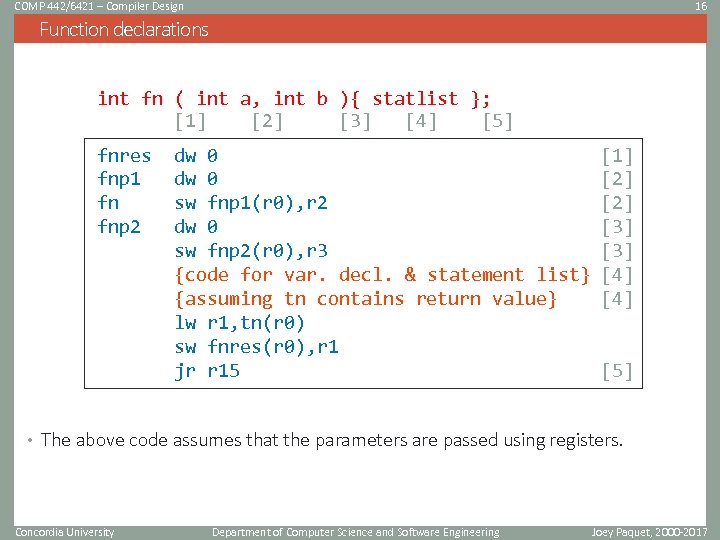This screenshot has height=540, width=720.
Task: Click the instruction "sw fnp2(r0),r3"
Action: pos(251,251)
